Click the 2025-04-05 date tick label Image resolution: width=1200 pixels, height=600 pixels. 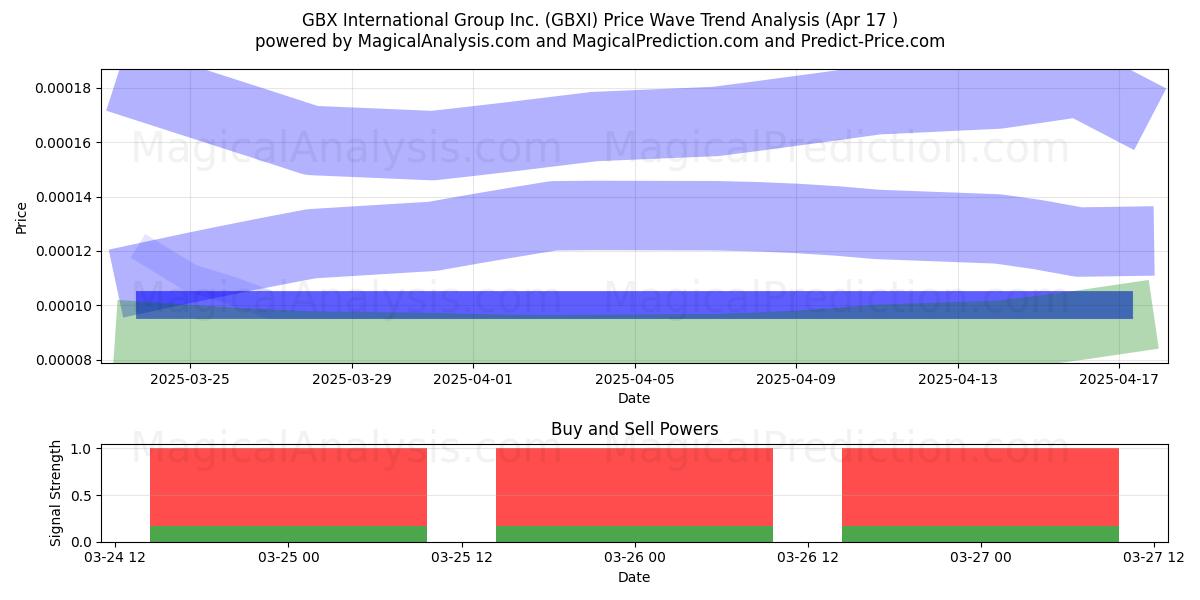(635, 379)
